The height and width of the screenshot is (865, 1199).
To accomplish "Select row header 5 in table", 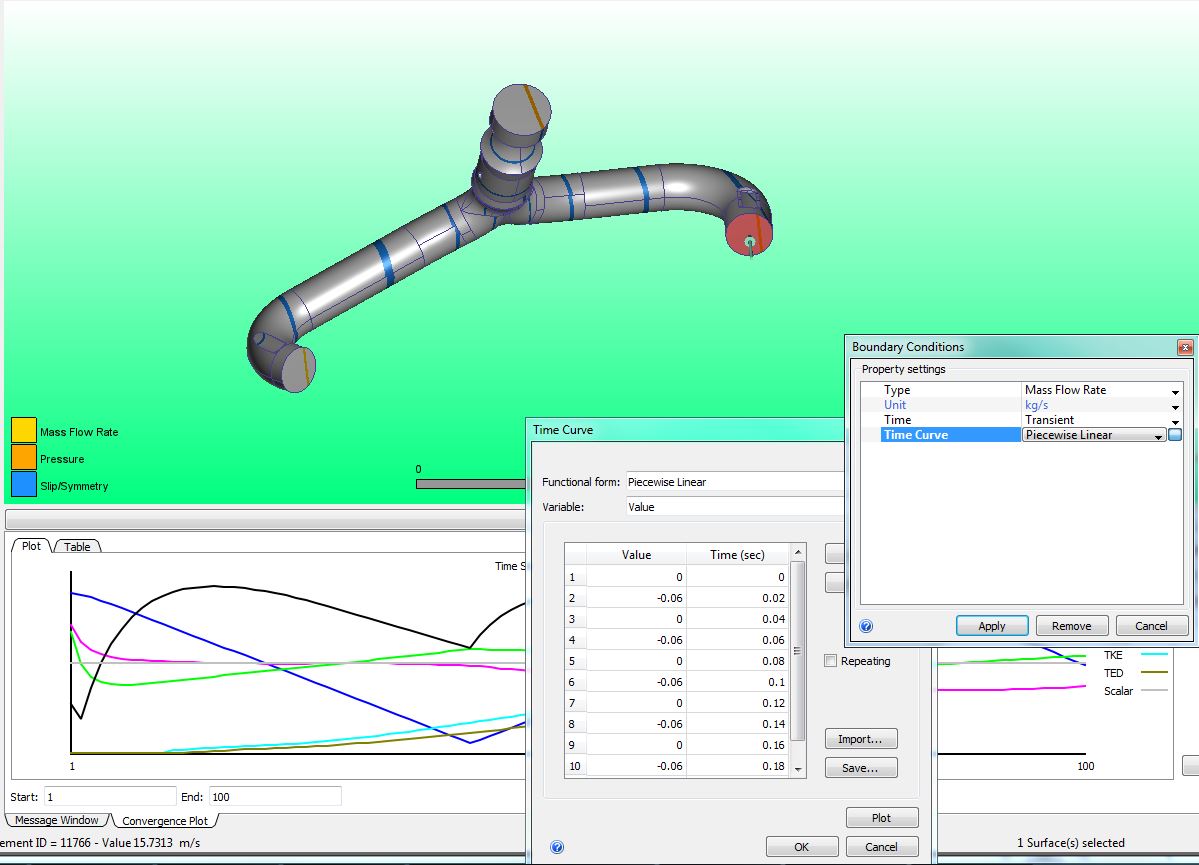I will coord(575,661).
